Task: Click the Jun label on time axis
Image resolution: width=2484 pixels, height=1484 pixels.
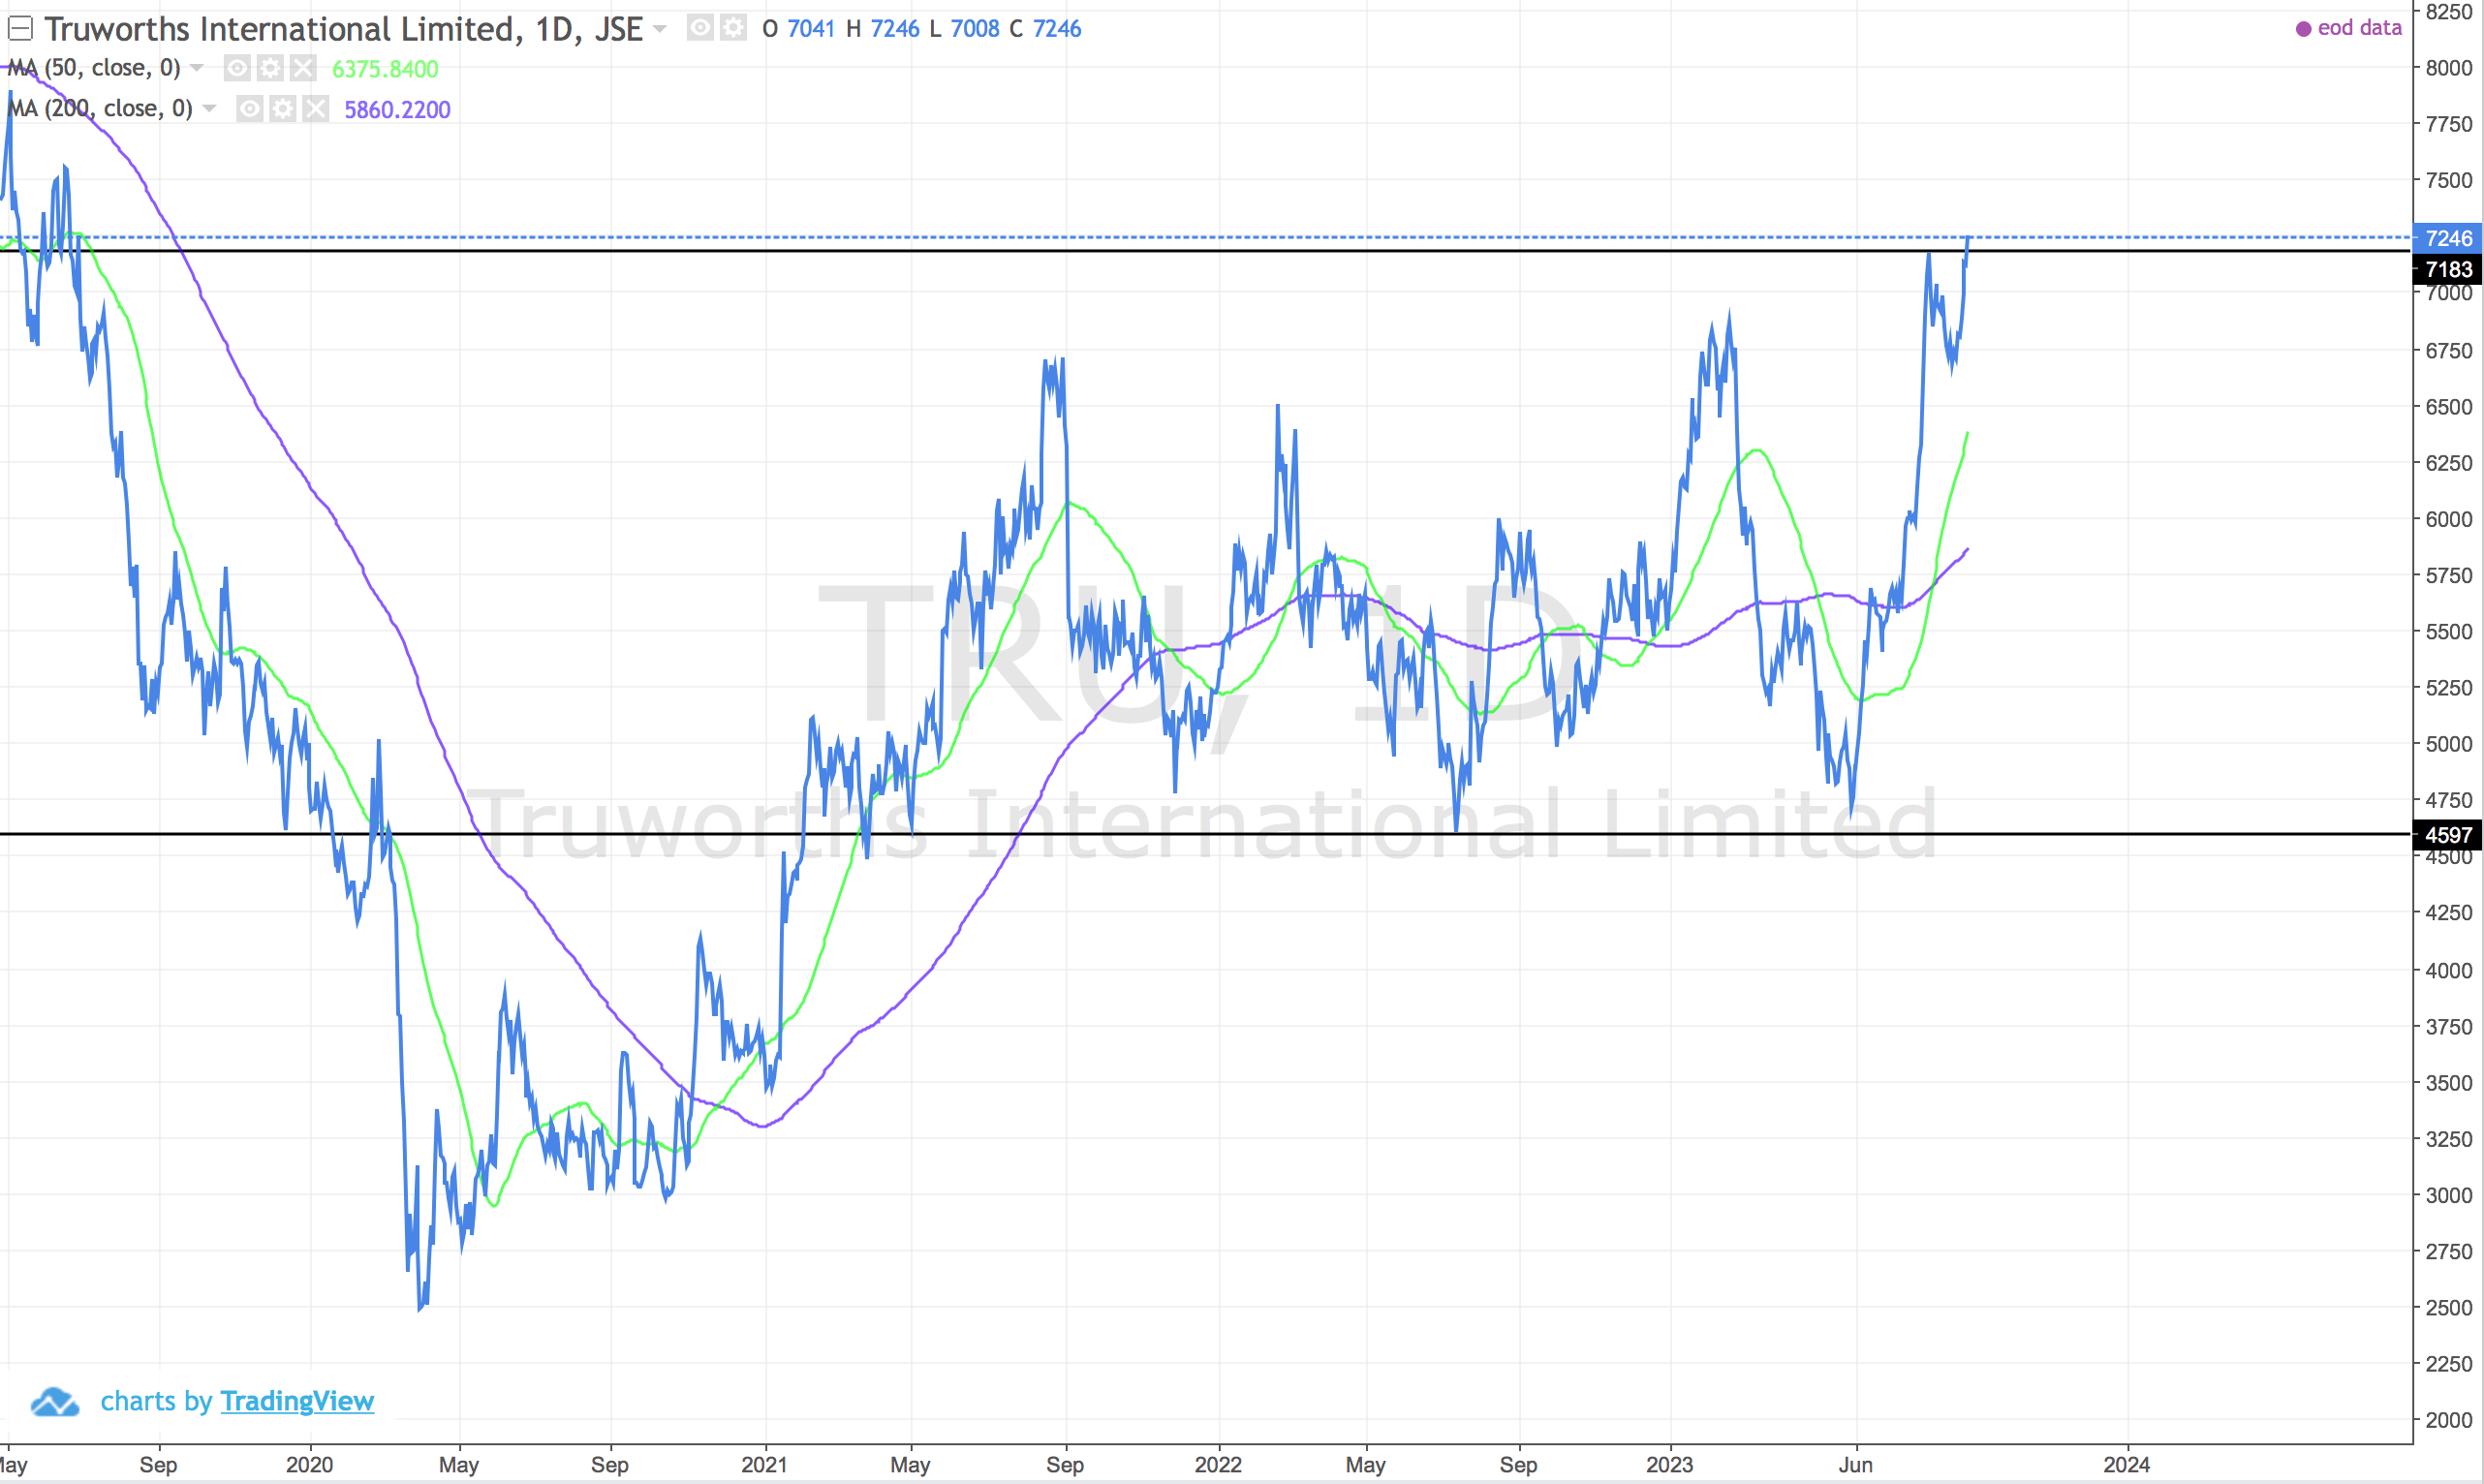Action: 1856,1465
